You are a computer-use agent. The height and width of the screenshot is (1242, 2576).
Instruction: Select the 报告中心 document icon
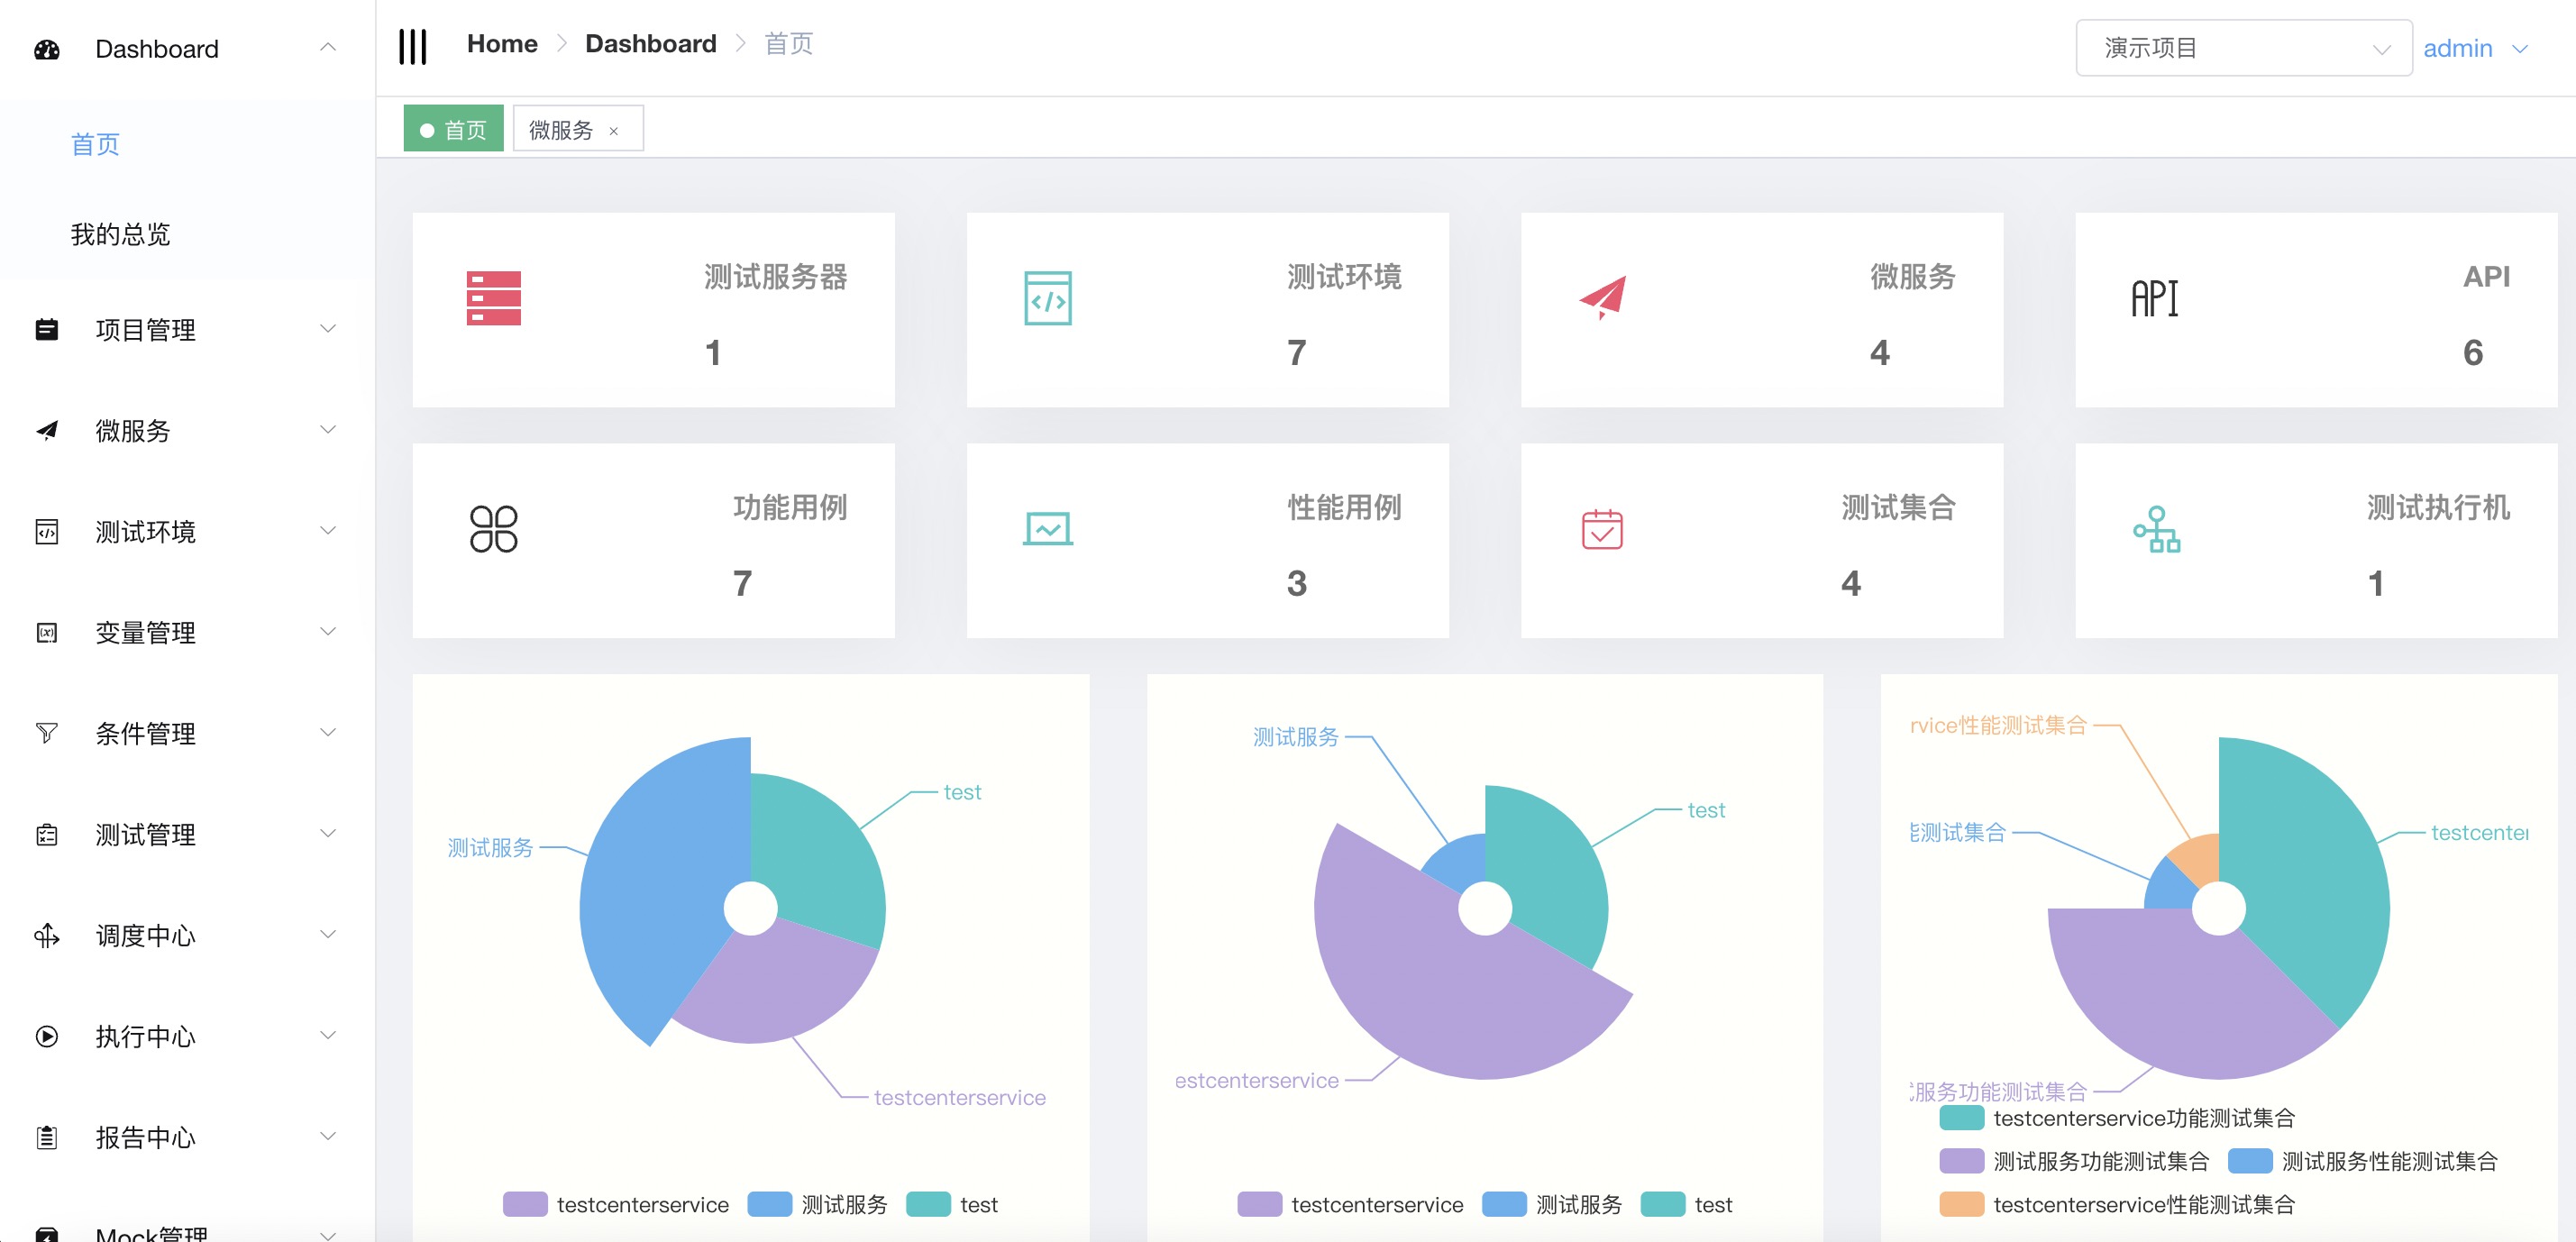pyautogui.click(x=47, y=1137)
